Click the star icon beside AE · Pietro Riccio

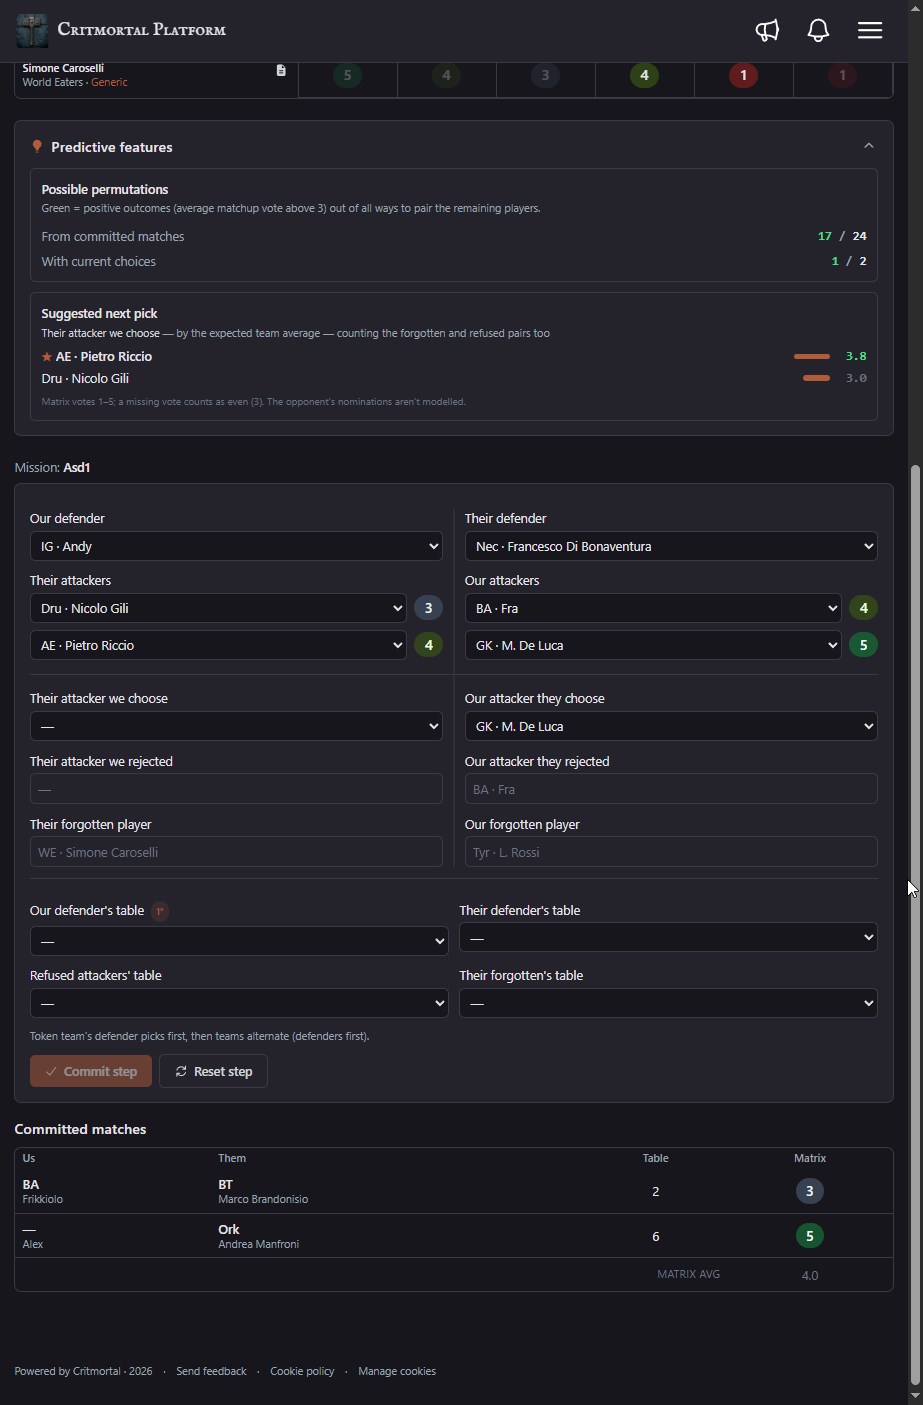47,357
